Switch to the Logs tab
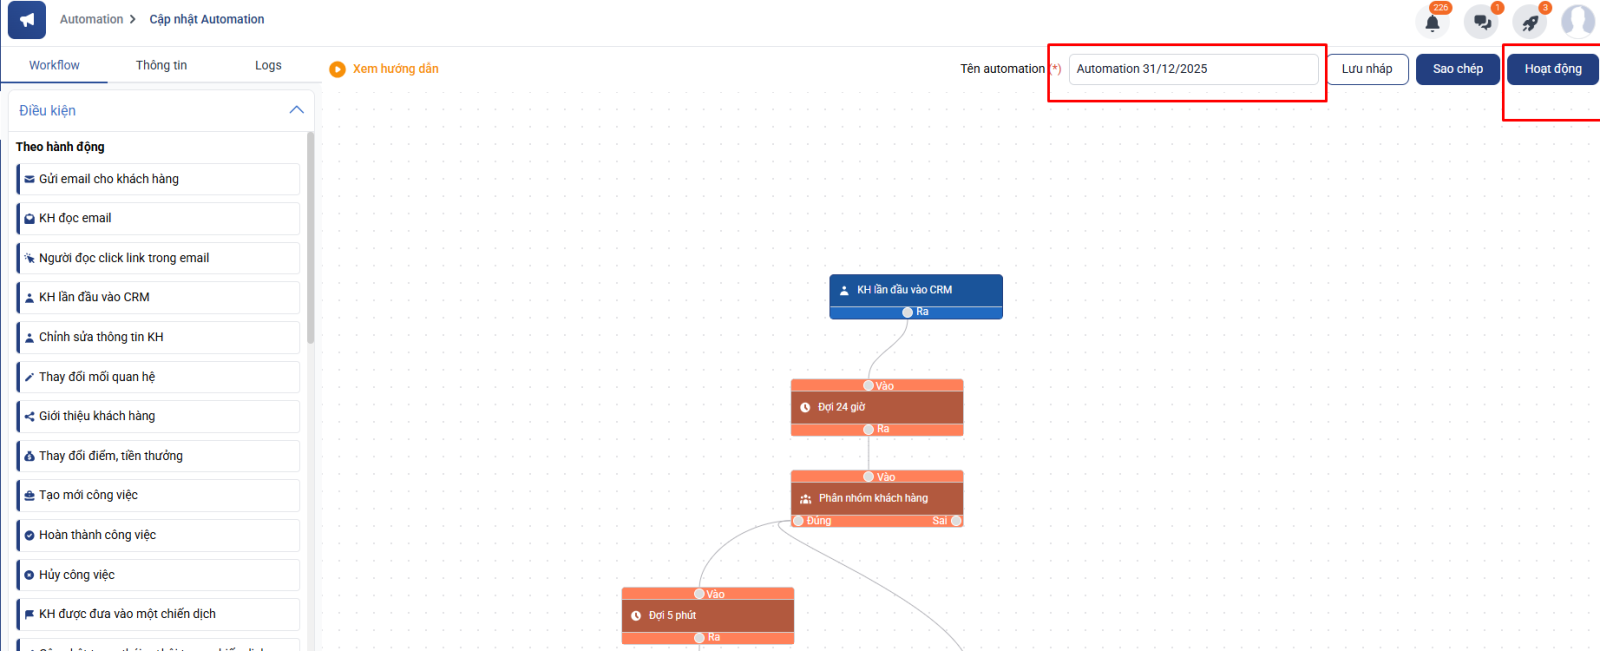1600x651 pixels. 268,65
